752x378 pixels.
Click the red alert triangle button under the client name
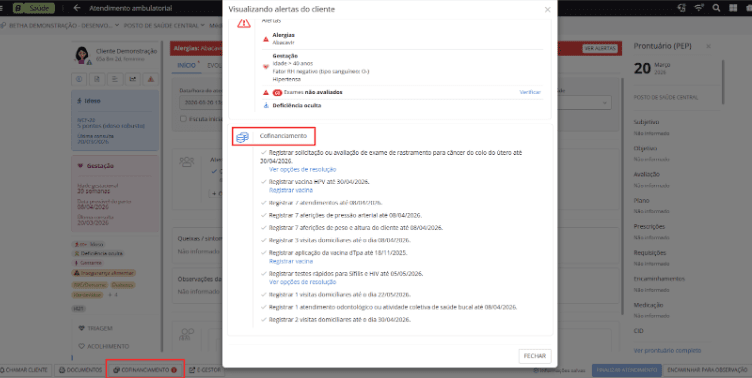(x=151, y=79)
